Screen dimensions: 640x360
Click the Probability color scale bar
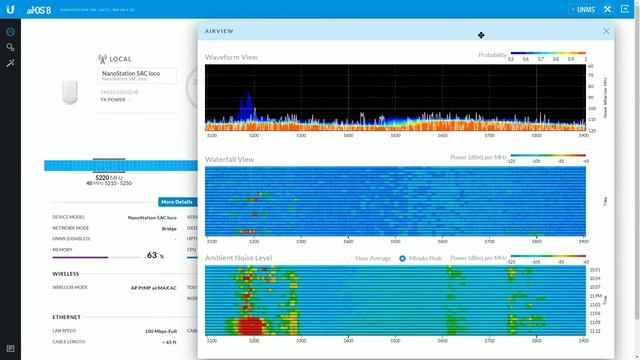click(548, 53)
